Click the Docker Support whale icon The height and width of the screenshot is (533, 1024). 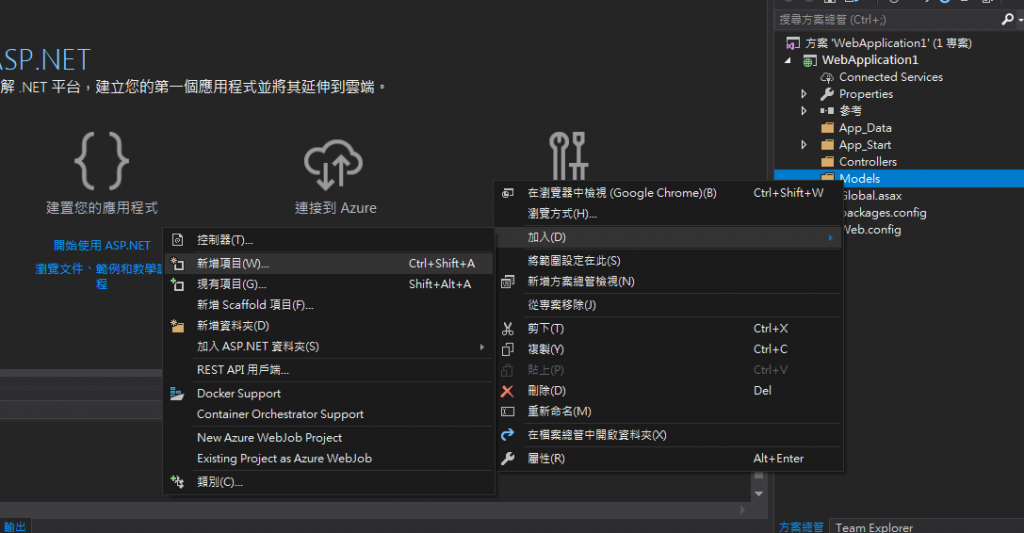[177, 393]
